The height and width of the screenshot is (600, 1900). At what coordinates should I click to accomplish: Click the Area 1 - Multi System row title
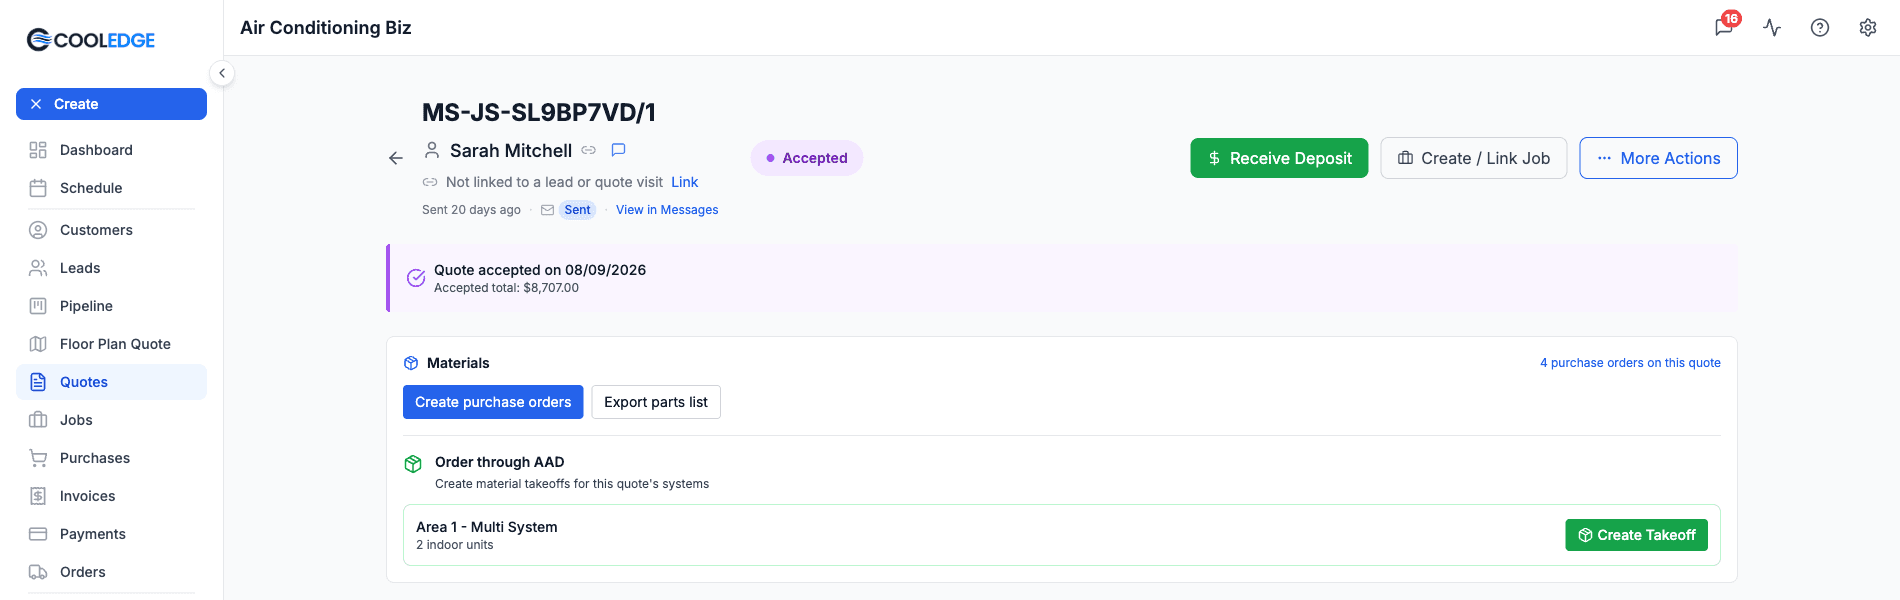click(487, 527)
